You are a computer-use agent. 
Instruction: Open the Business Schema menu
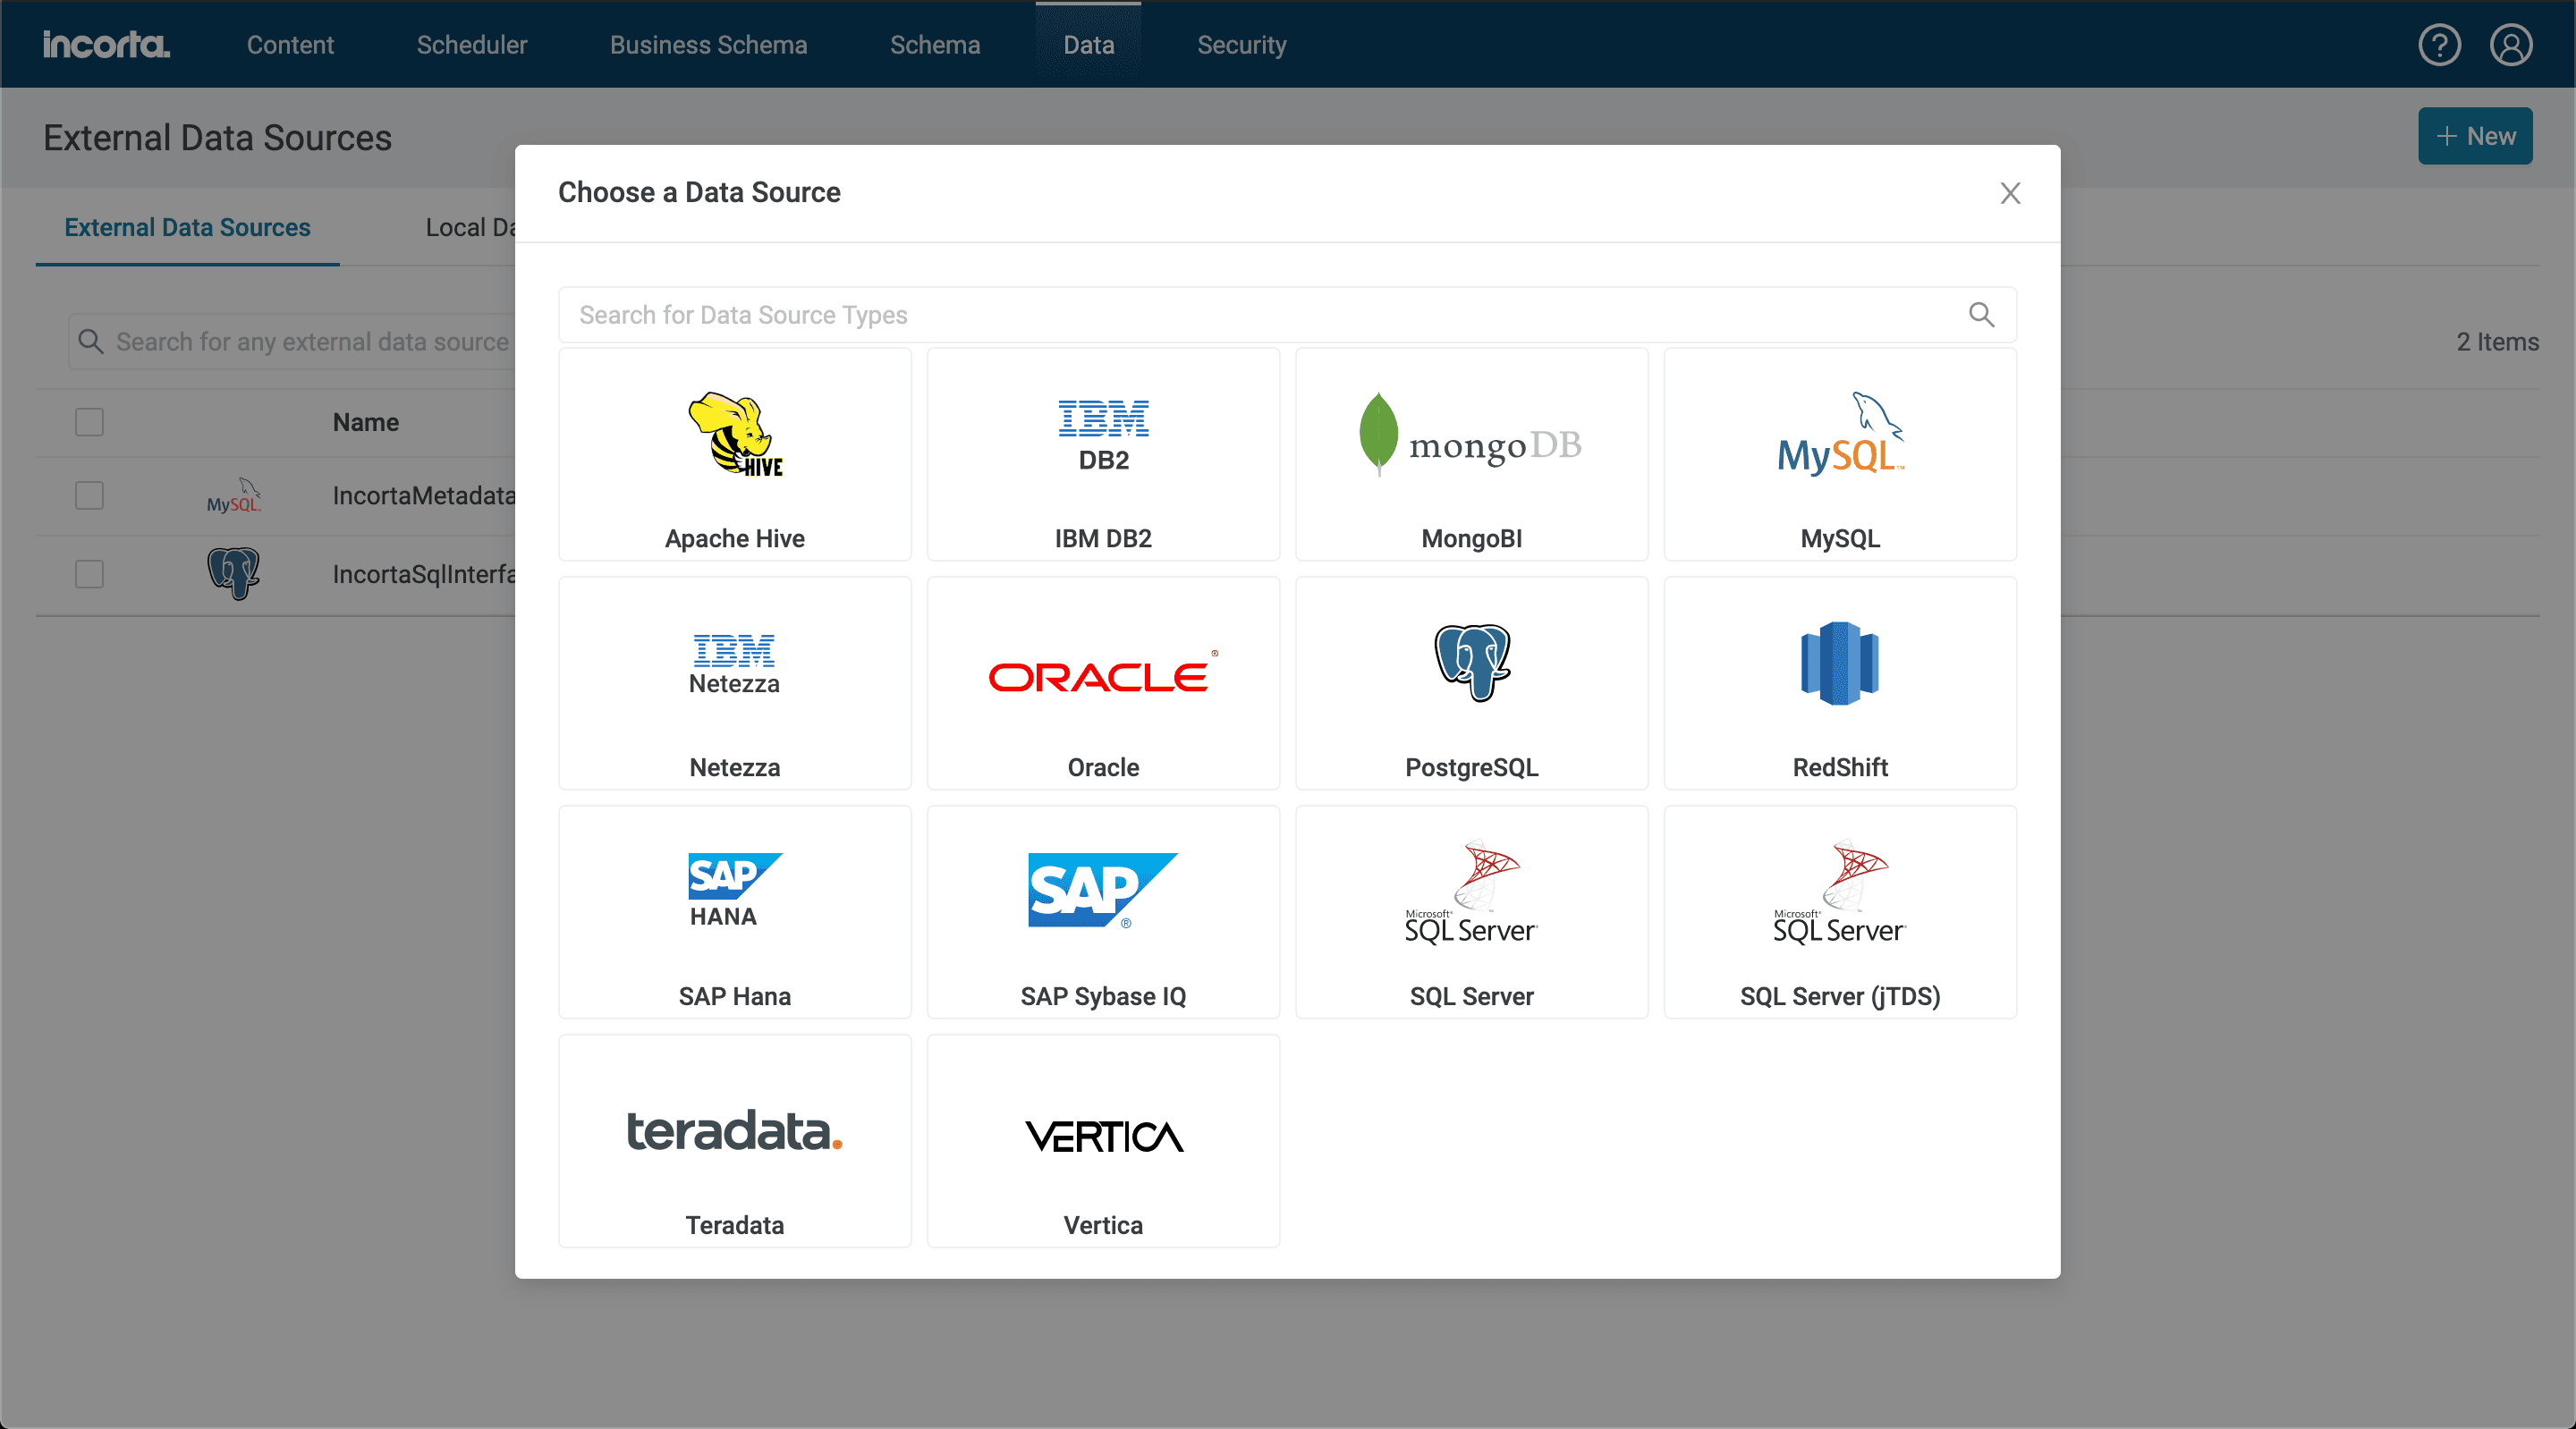click(x=708, y=45)
